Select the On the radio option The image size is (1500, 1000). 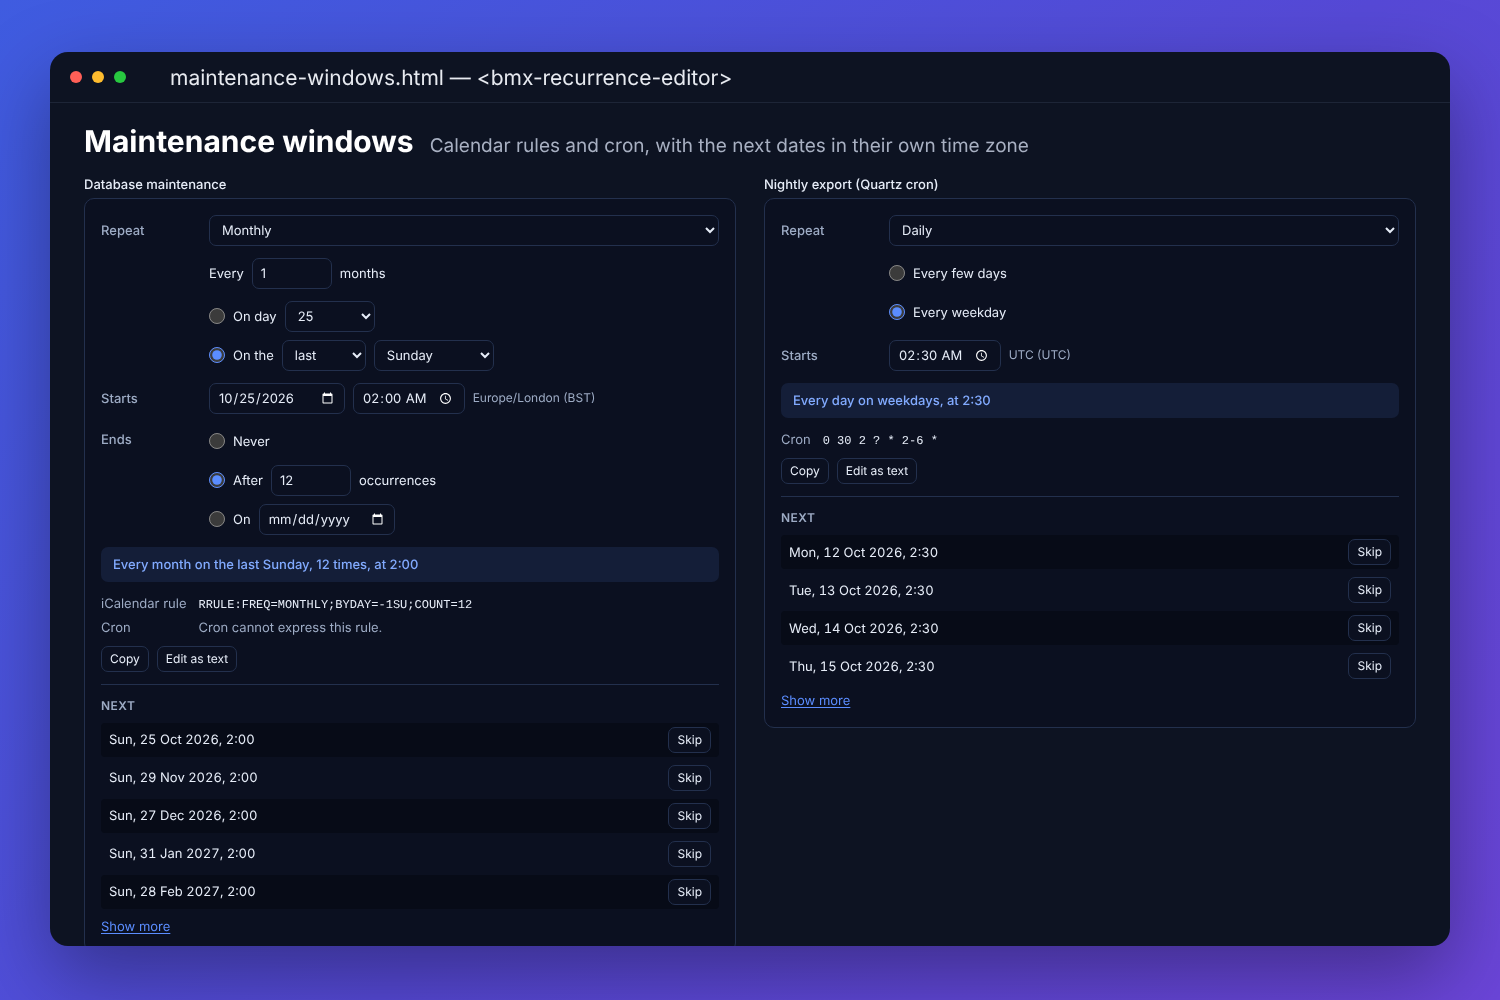pos(217,355)
